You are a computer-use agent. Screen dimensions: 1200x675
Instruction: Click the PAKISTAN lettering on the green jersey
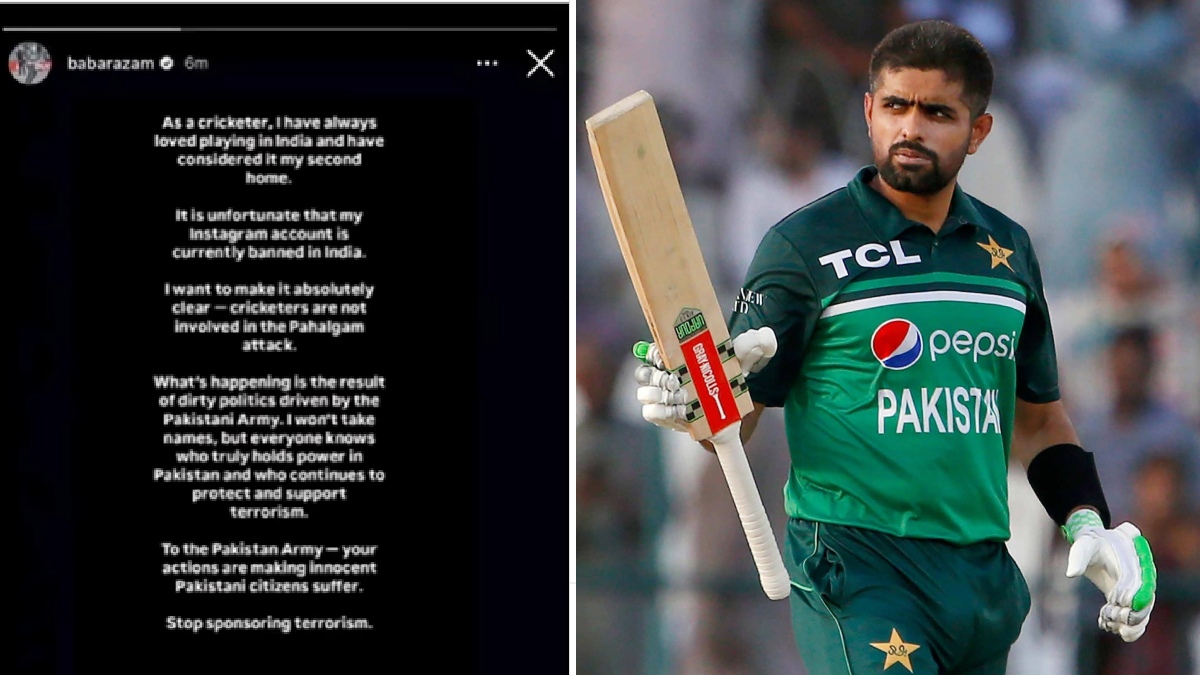(938, 411)
